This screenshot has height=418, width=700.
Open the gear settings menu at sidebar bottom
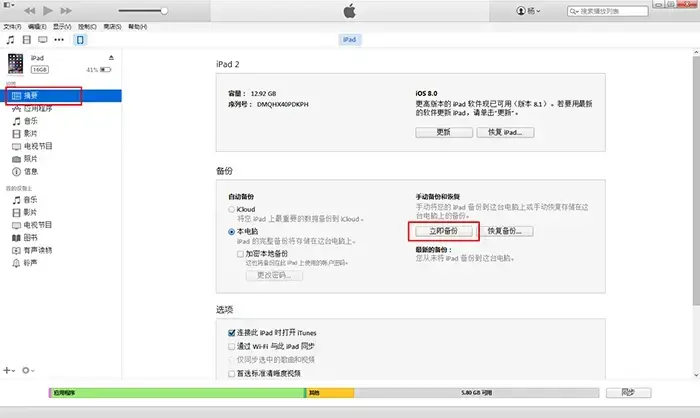click(28, 370)
